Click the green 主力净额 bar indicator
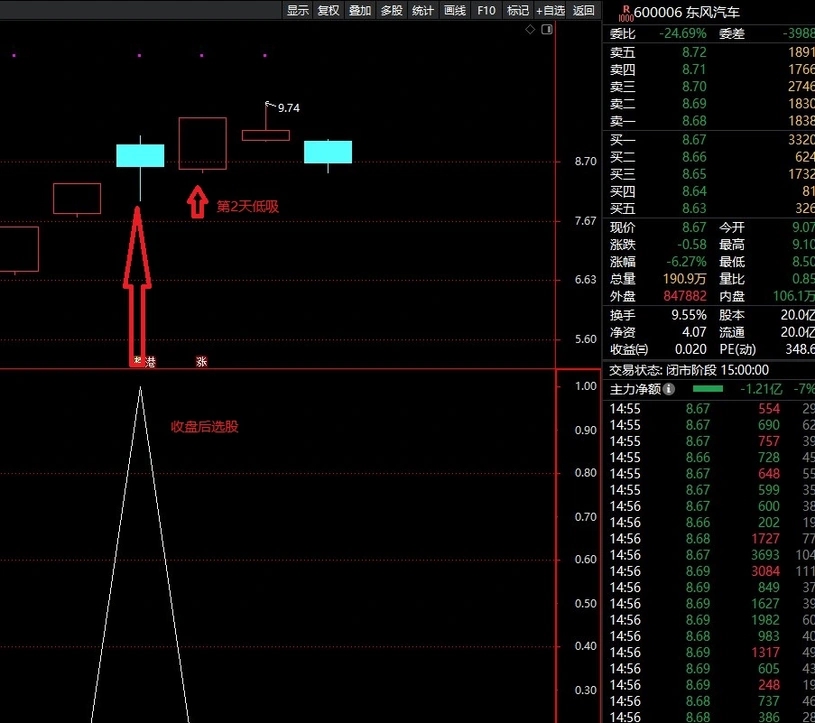 point(707,388)
